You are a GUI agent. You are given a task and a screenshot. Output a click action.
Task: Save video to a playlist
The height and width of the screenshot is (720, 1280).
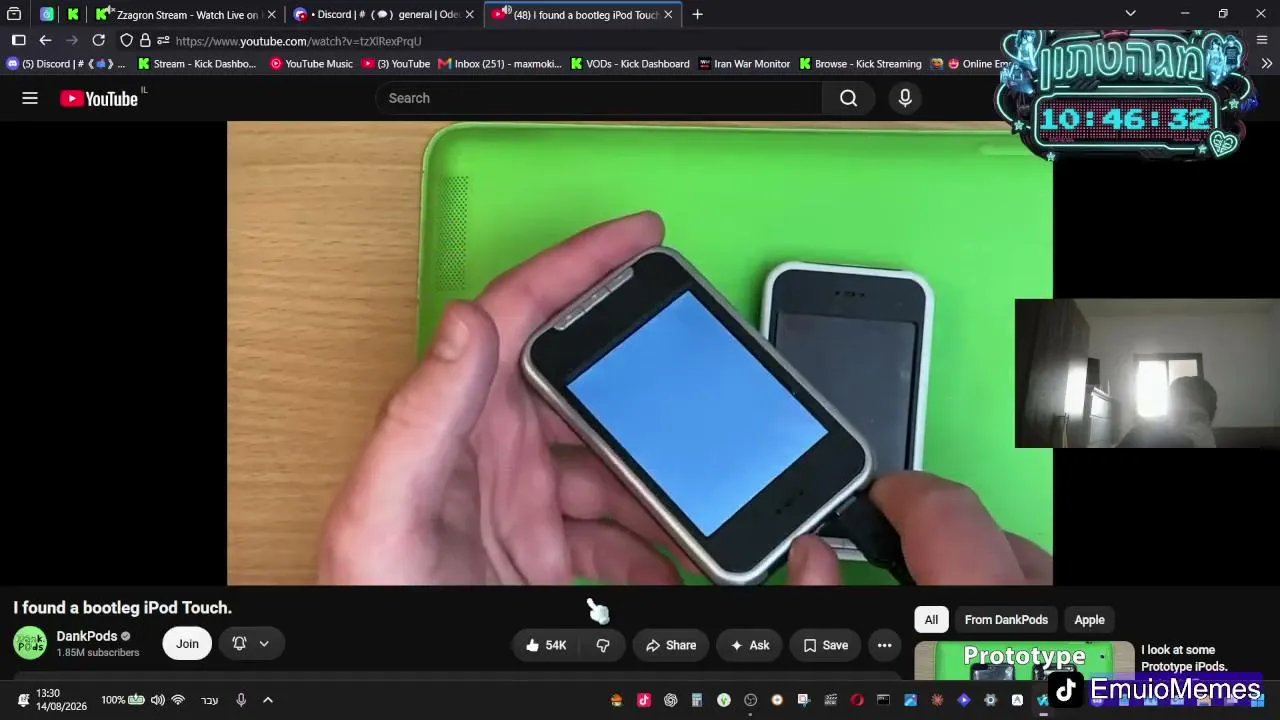826,645
